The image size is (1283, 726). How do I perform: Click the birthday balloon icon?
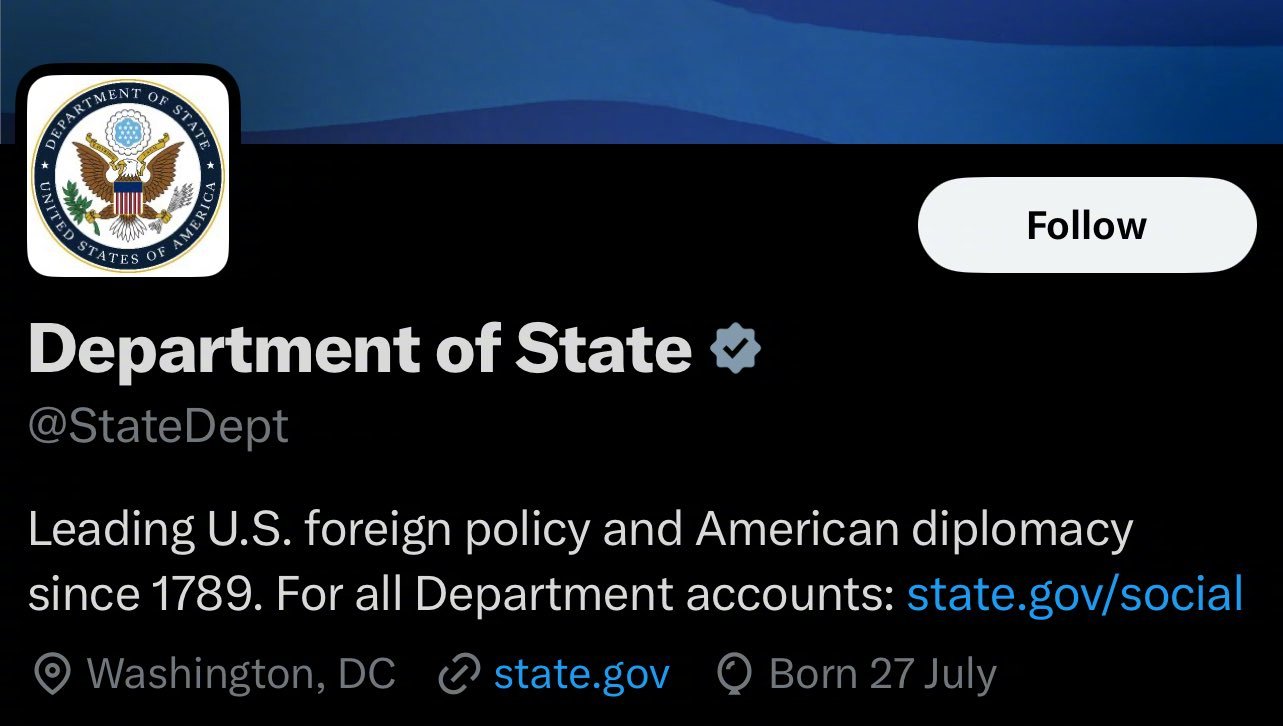pyautogui.click(x=735, y=675)
